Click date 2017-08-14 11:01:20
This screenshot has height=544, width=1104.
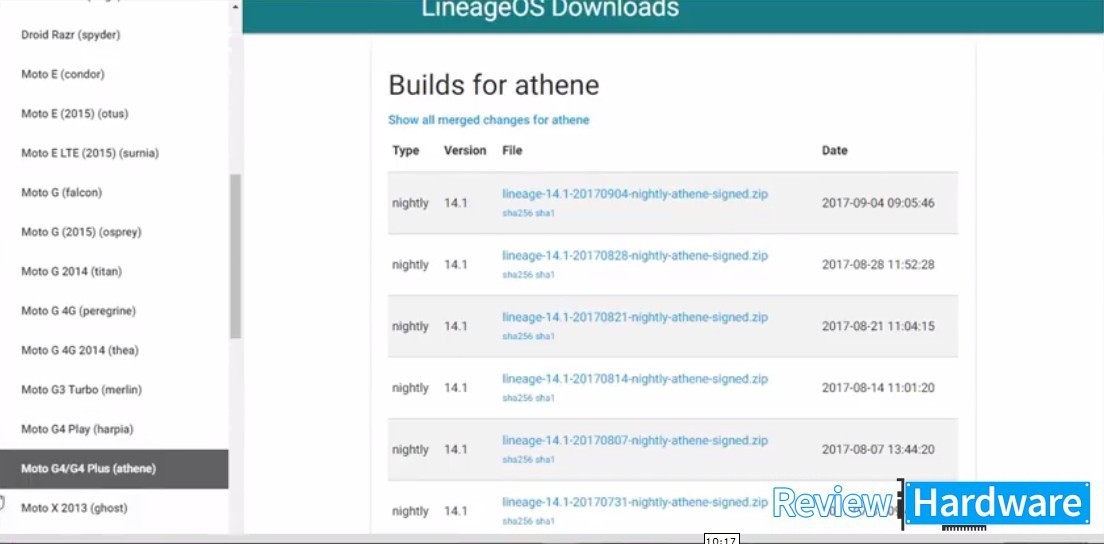(878, 388)
